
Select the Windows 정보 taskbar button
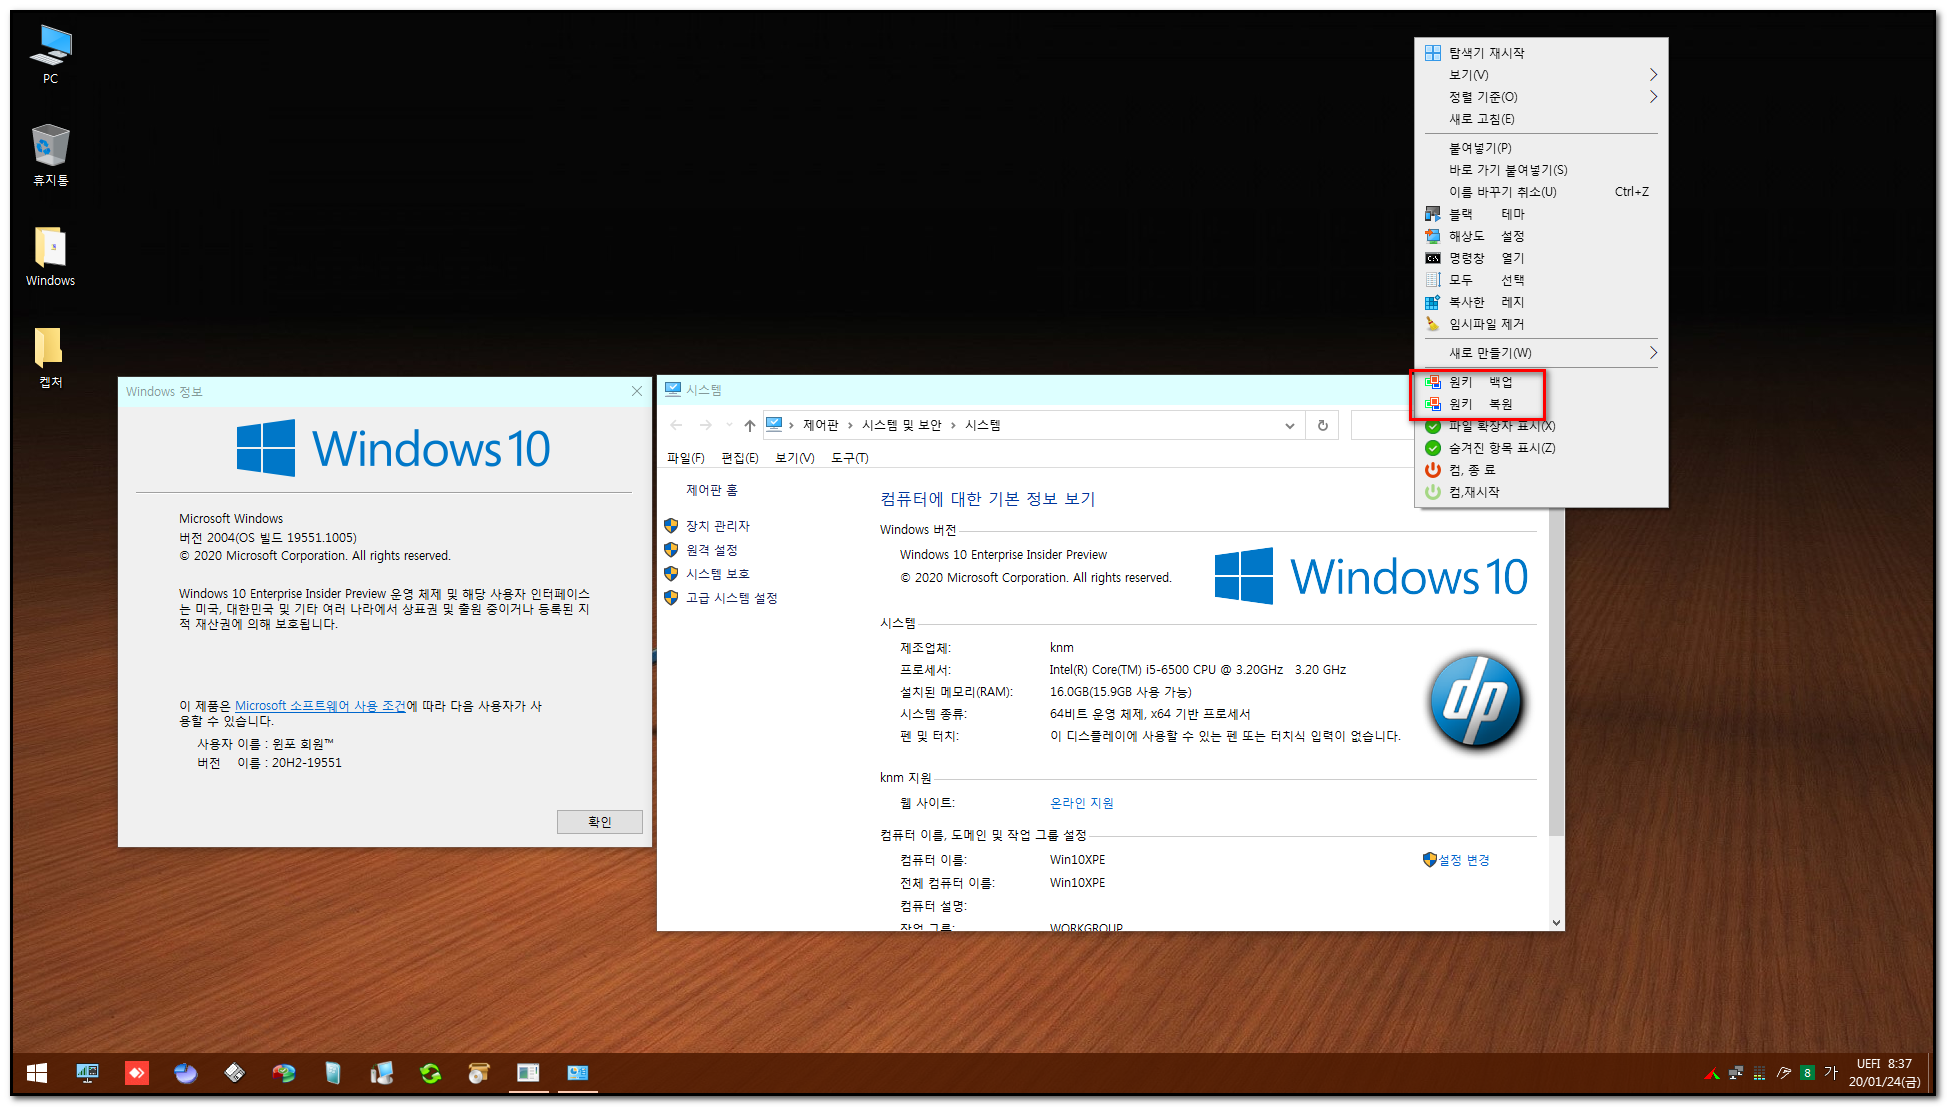click(528, 1073)
